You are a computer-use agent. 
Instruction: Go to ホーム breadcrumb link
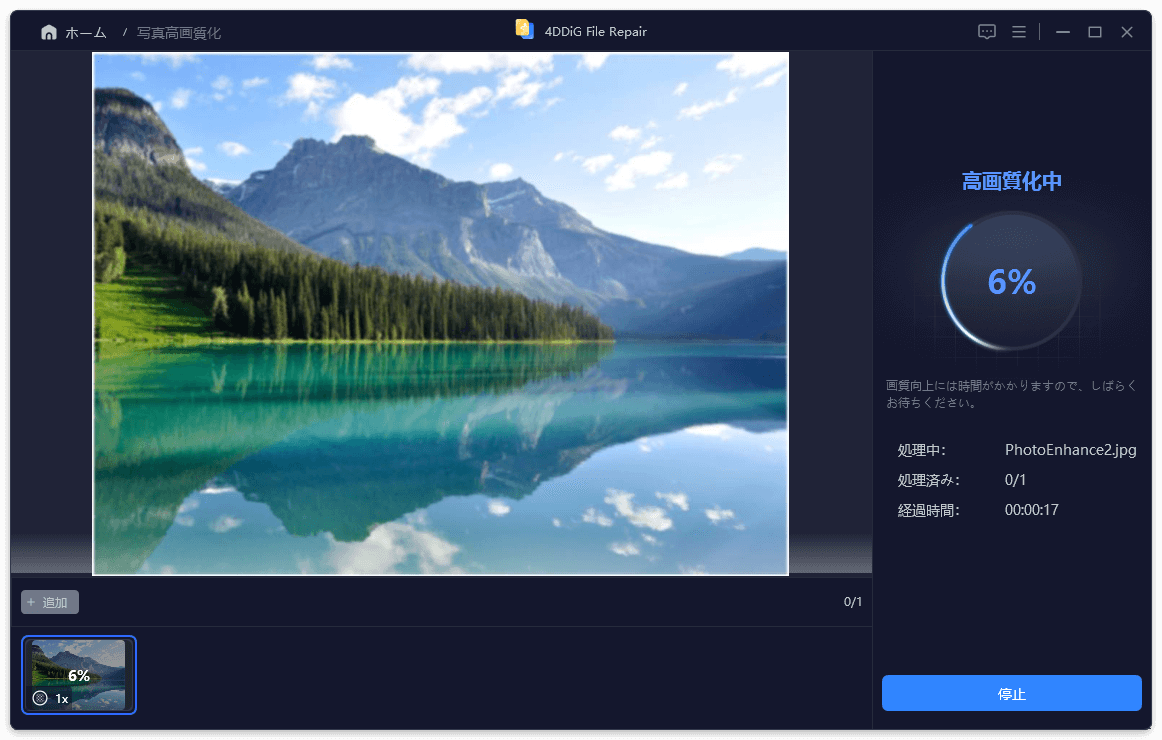pyautogui.click(x=86, y=33)
